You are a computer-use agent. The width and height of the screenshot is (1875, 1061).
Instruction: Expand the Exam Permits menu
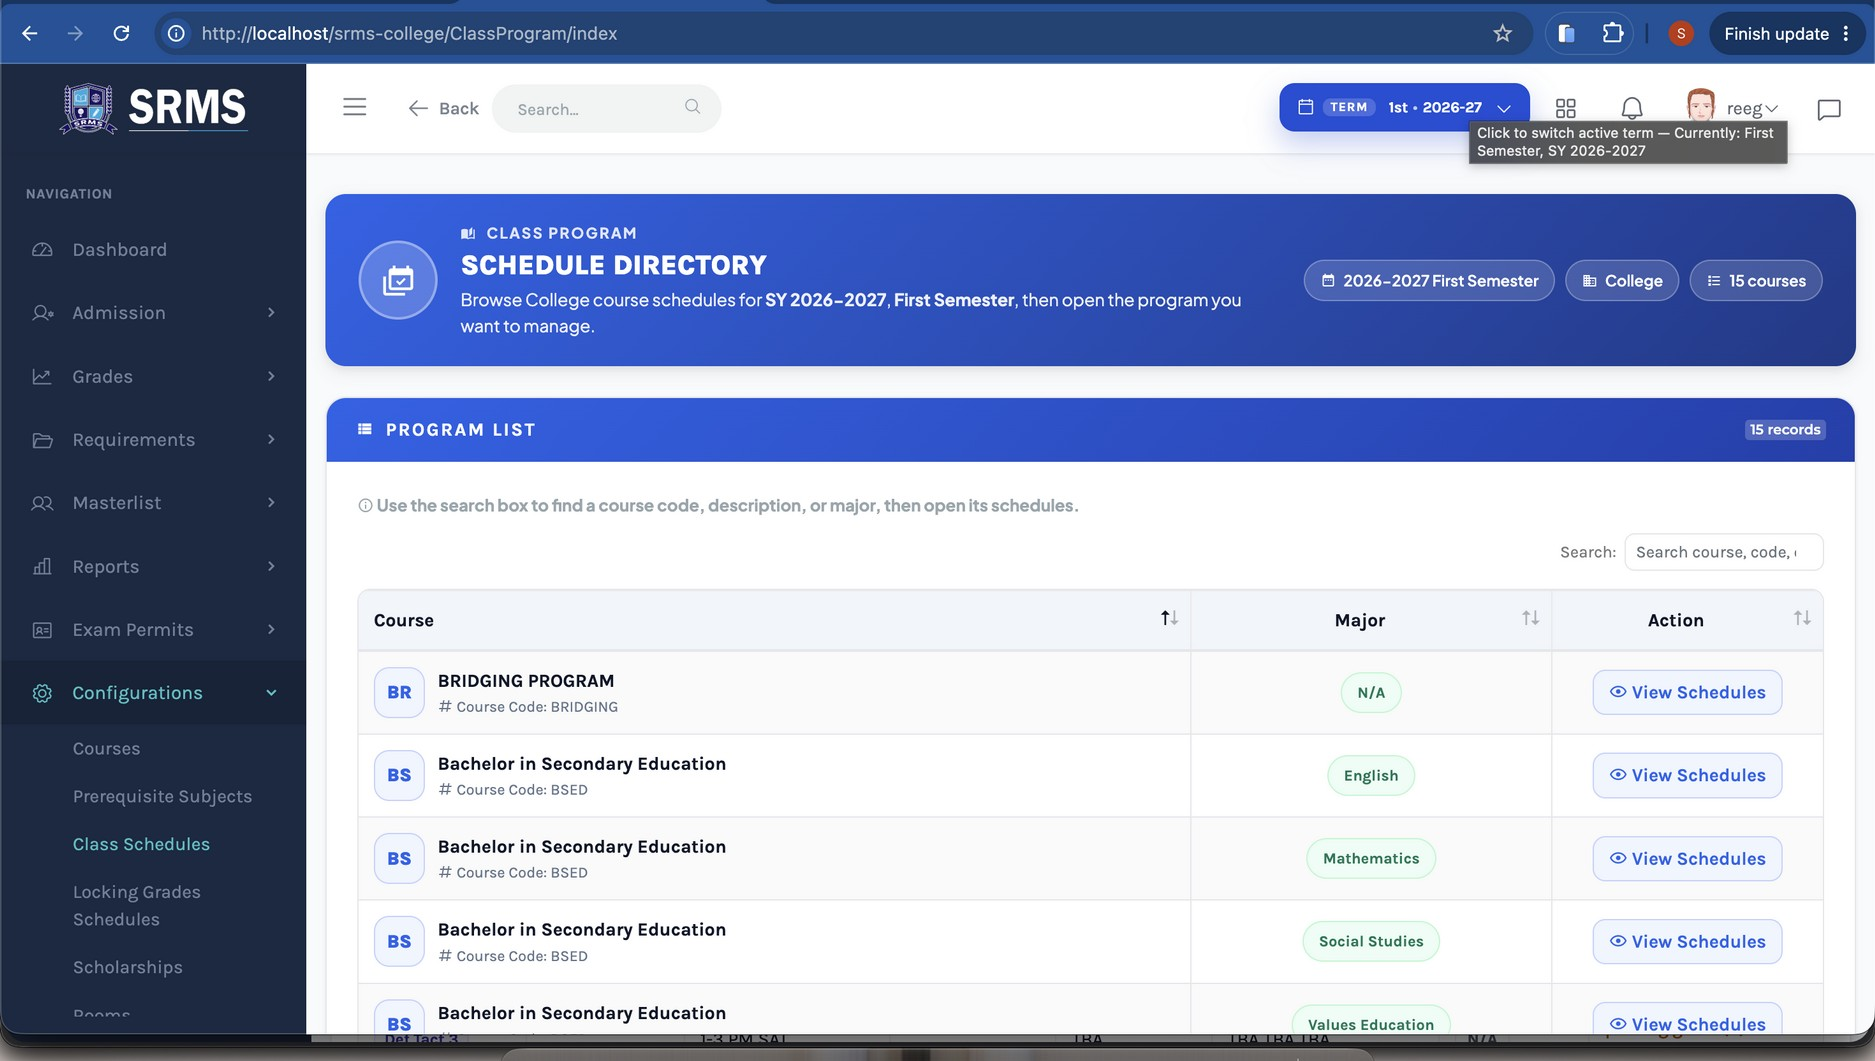153,630
